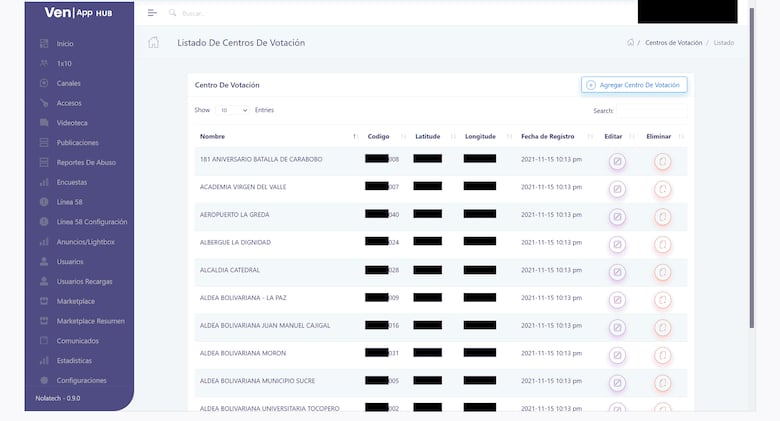Sort table by Nombre column
This screenshot has height=421, width=780.
pyautogui.click(x=276, y=136)
